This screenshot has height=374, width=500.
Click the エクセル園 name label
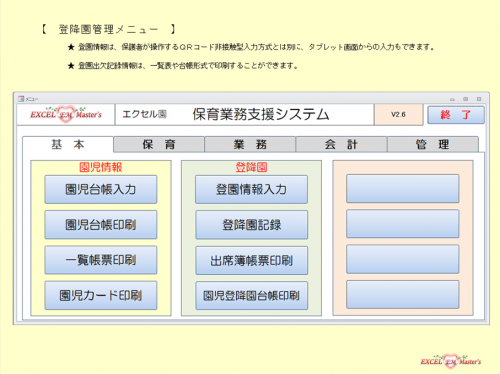(x=144, y=114)
